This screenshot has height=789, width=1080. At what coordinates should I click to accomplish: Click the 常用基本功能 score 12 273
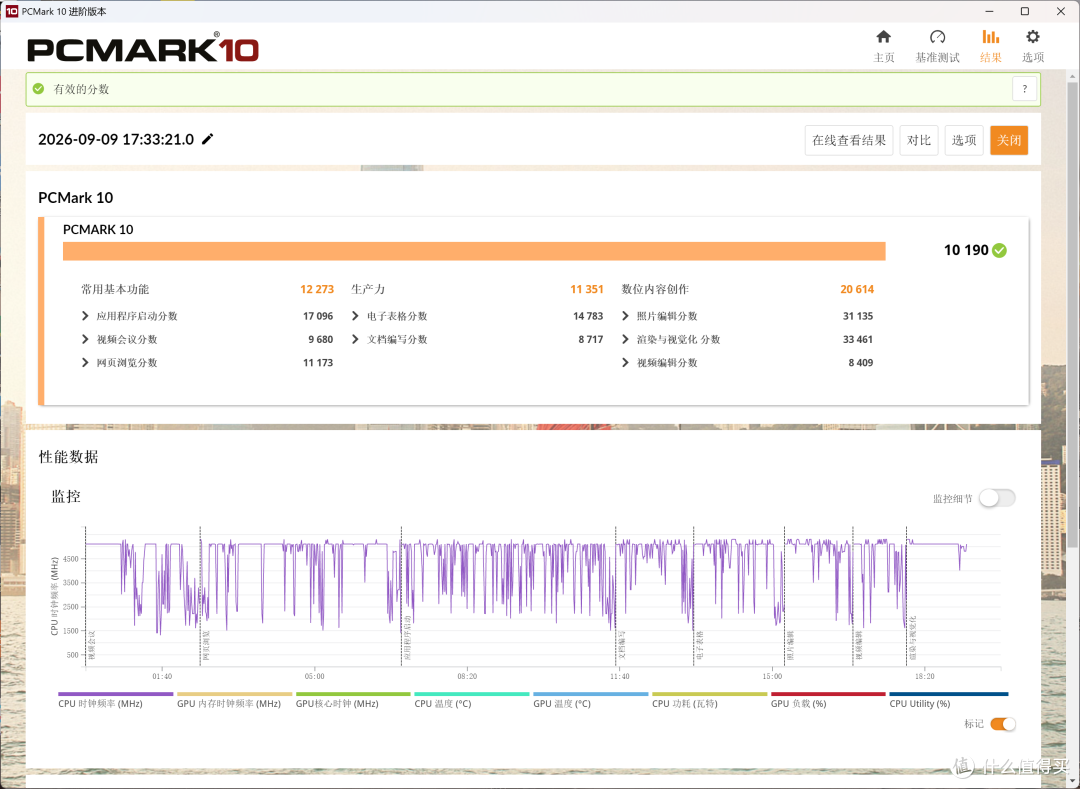coord(317,289)
